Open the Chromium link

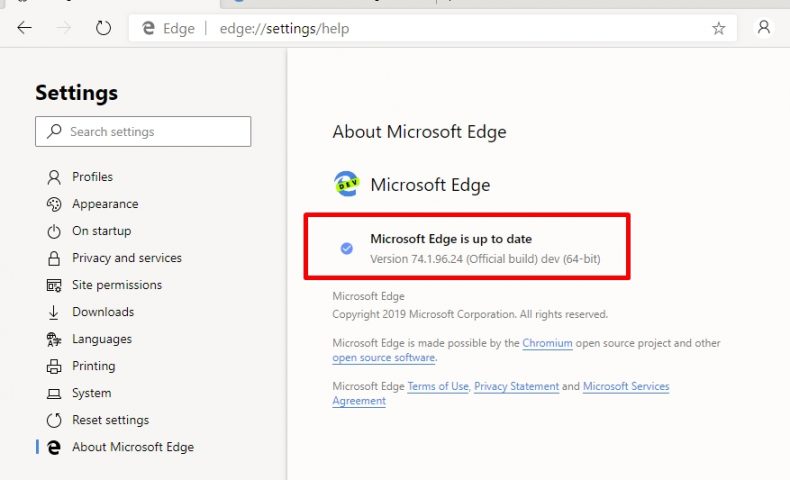click(x=547, y=343)
